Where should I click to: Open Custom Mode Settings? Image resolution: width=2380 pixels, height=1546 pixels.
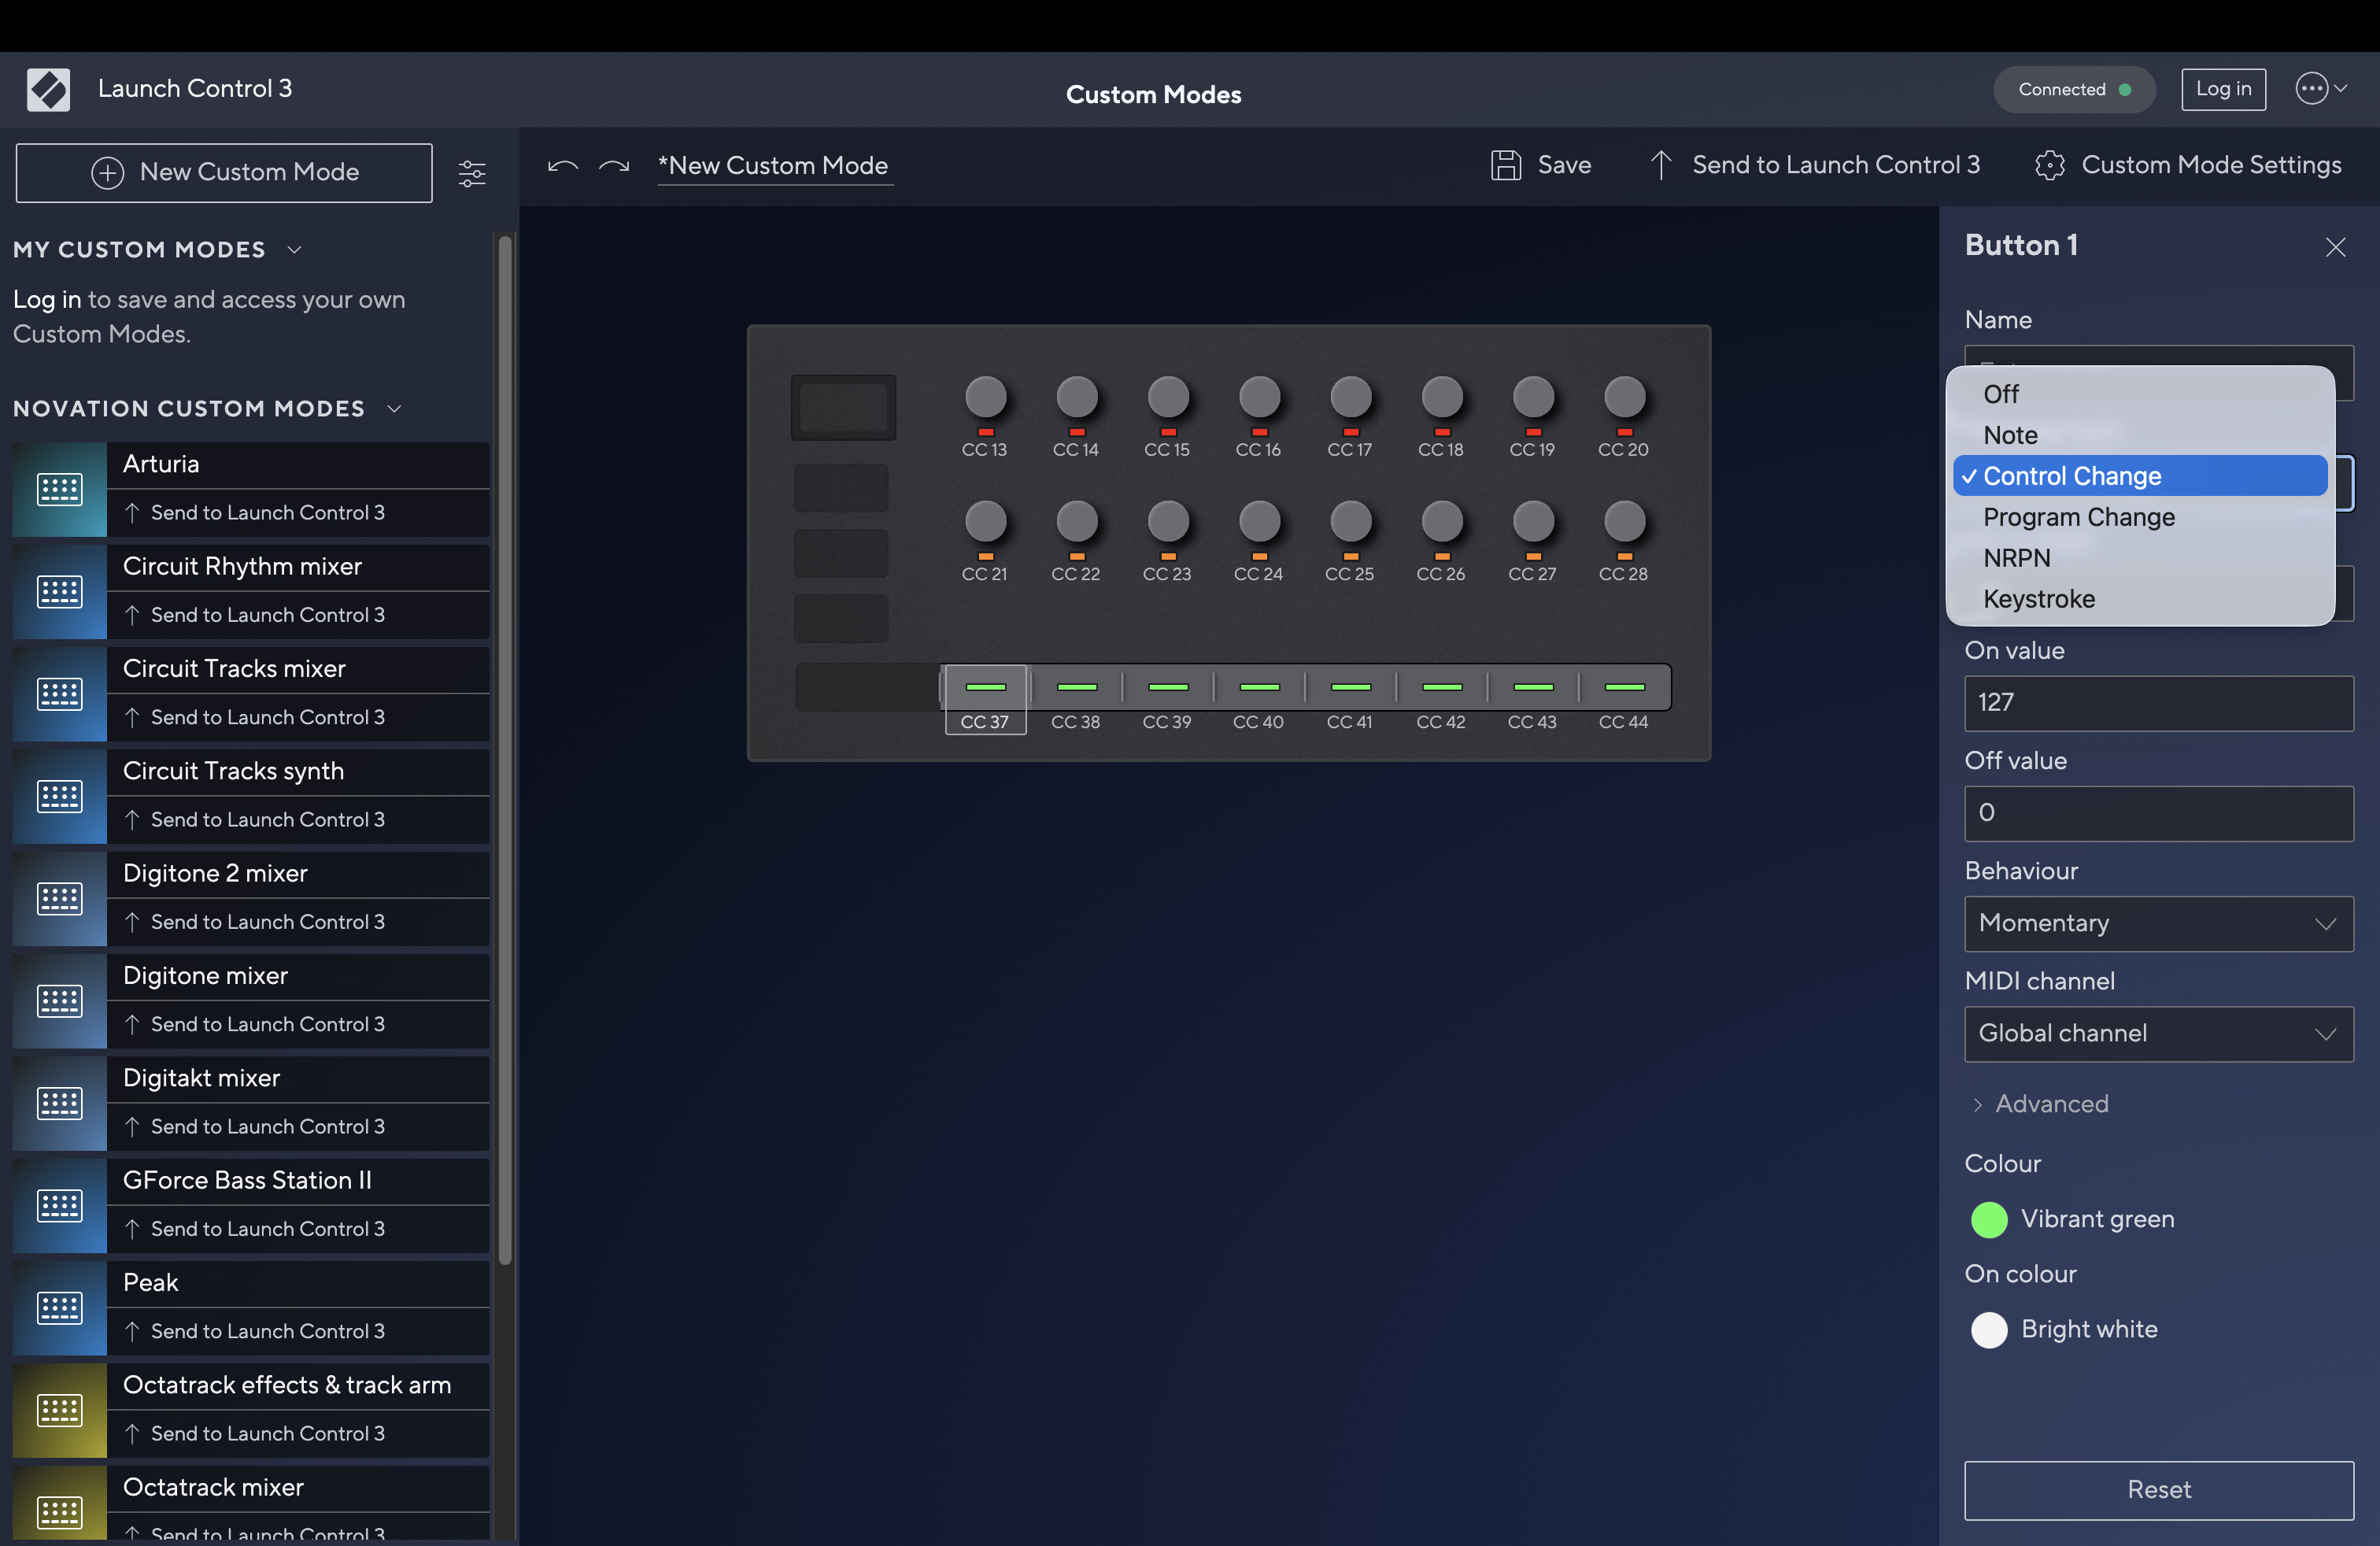(x=2188, y=165)
